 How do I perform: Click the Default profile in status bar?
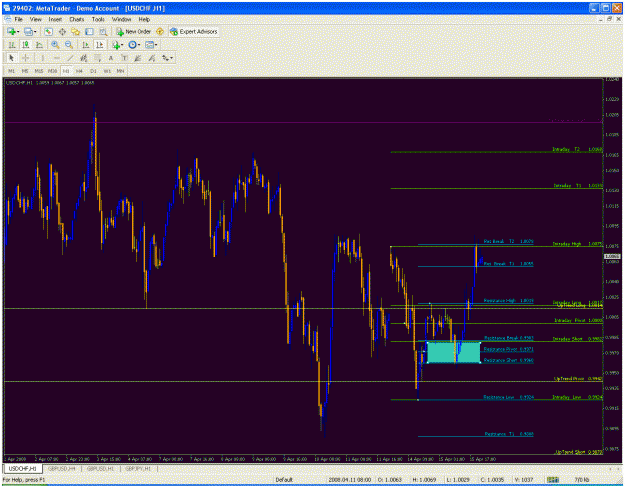pyautogui.click(x=284, y=480)
